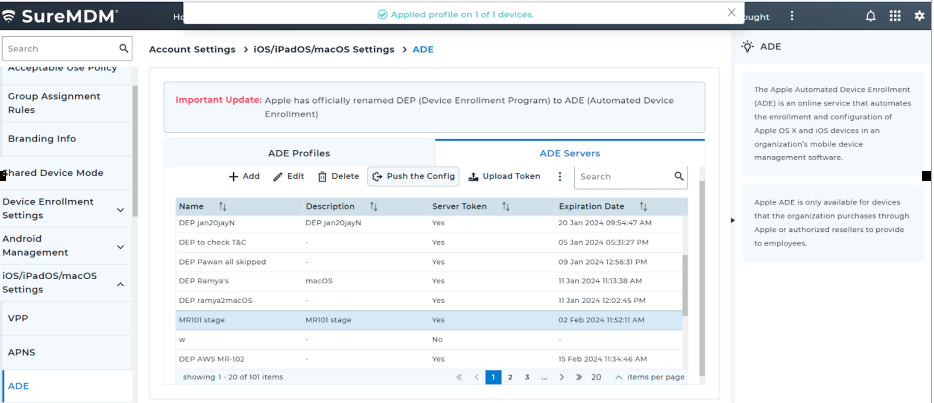Go to page 3
This screenshot has width=934, height=403.
pos(527,377)
